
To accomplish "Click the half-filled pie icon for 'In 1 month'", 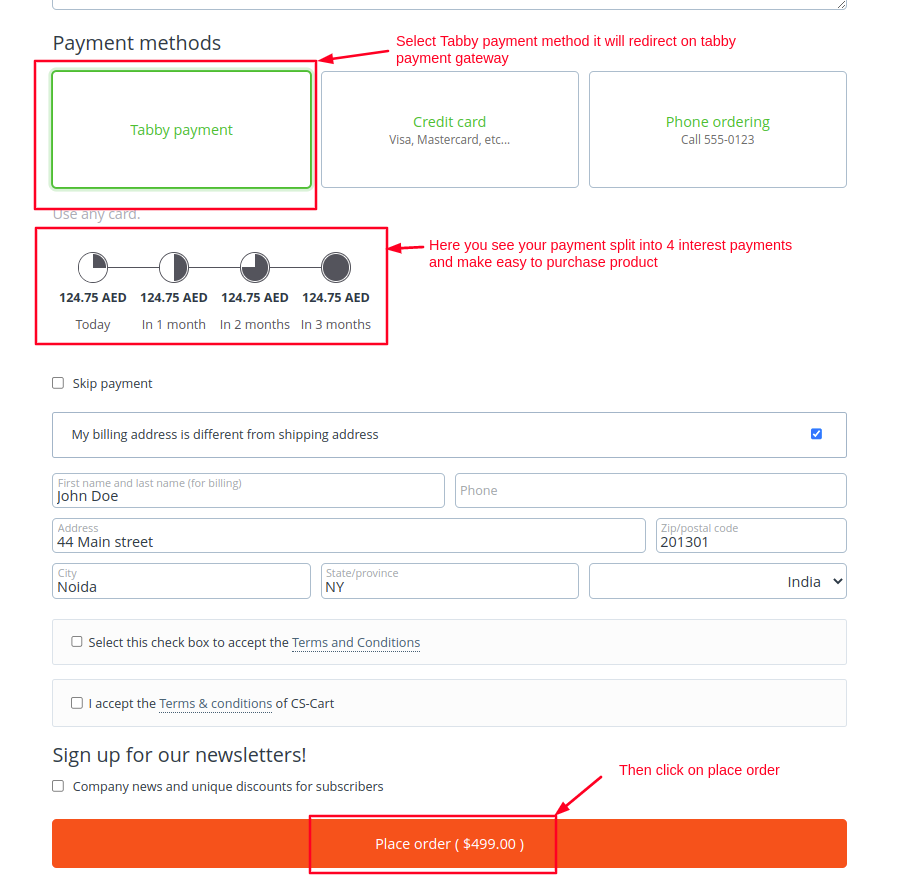I will (x=174, y=267).
